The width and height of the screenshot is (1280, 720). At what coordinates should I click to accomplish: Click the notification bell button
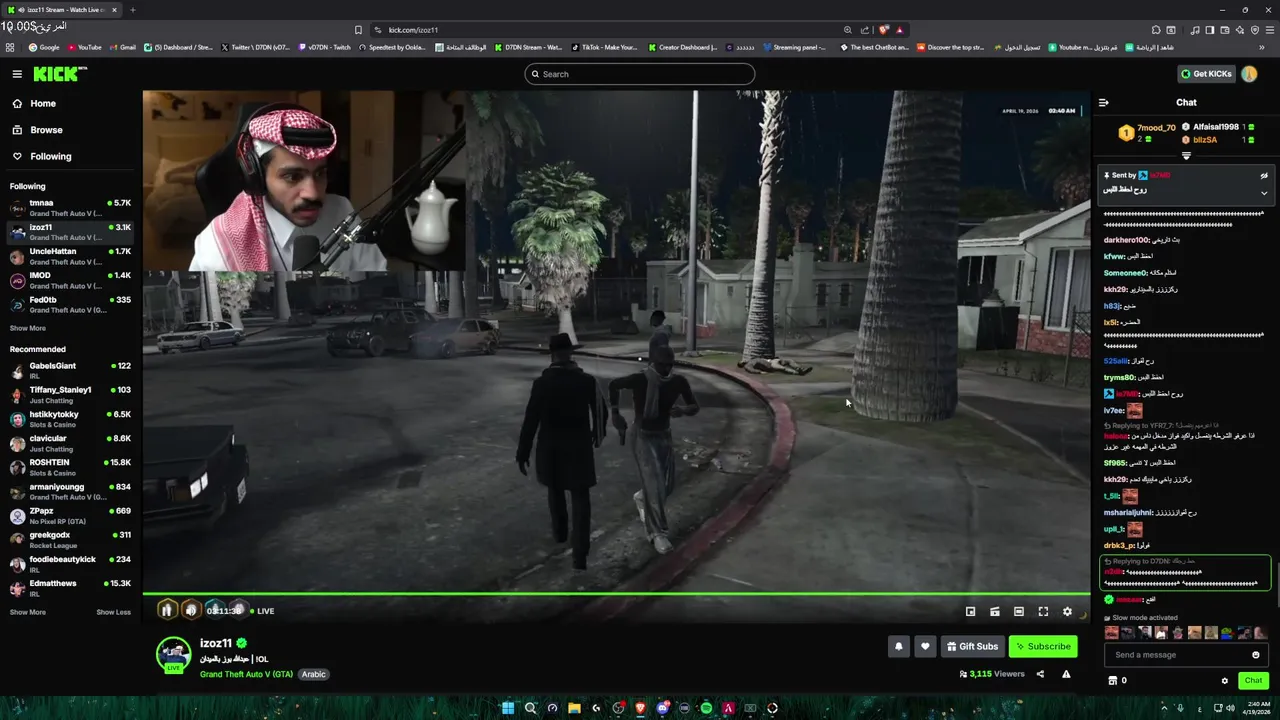pyautogui.click(x=898, y=646)
